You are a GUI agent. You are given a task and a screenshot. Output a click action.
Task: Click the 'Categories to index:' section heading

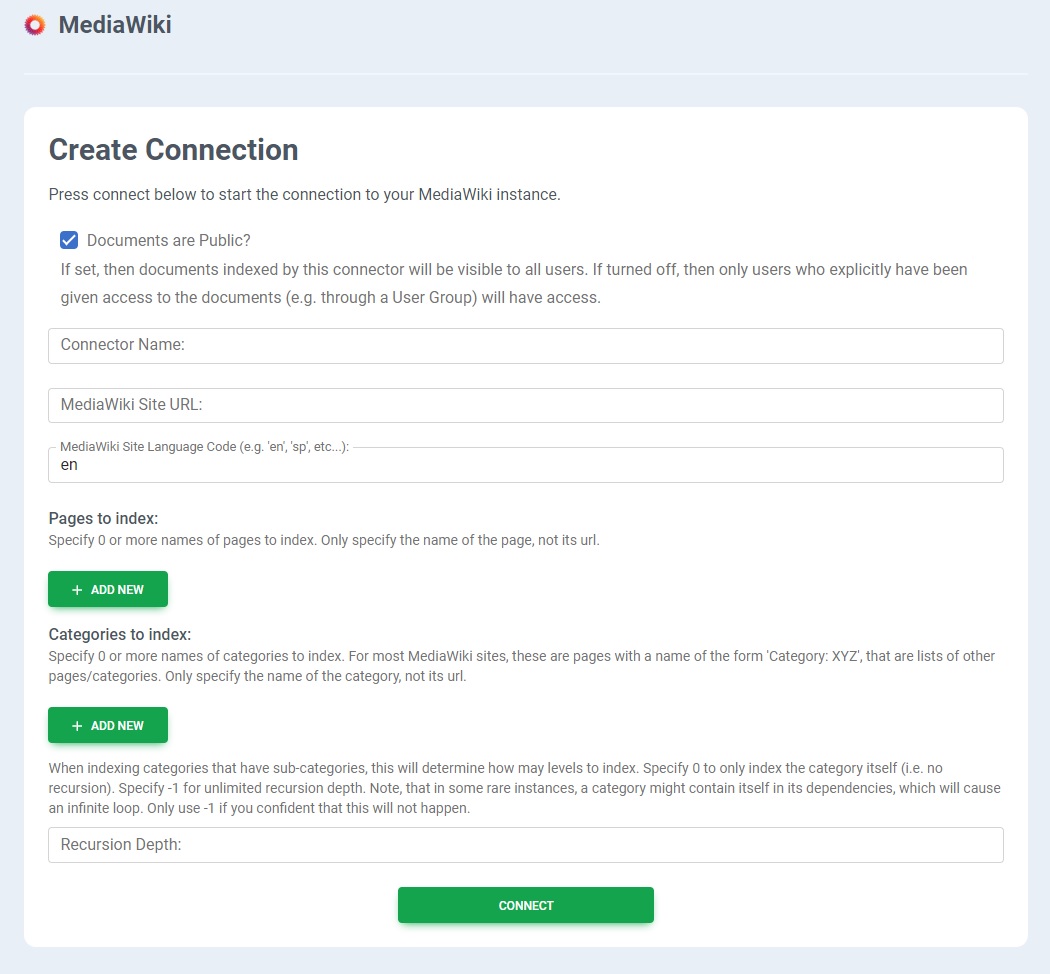click(x=119, y=634)
